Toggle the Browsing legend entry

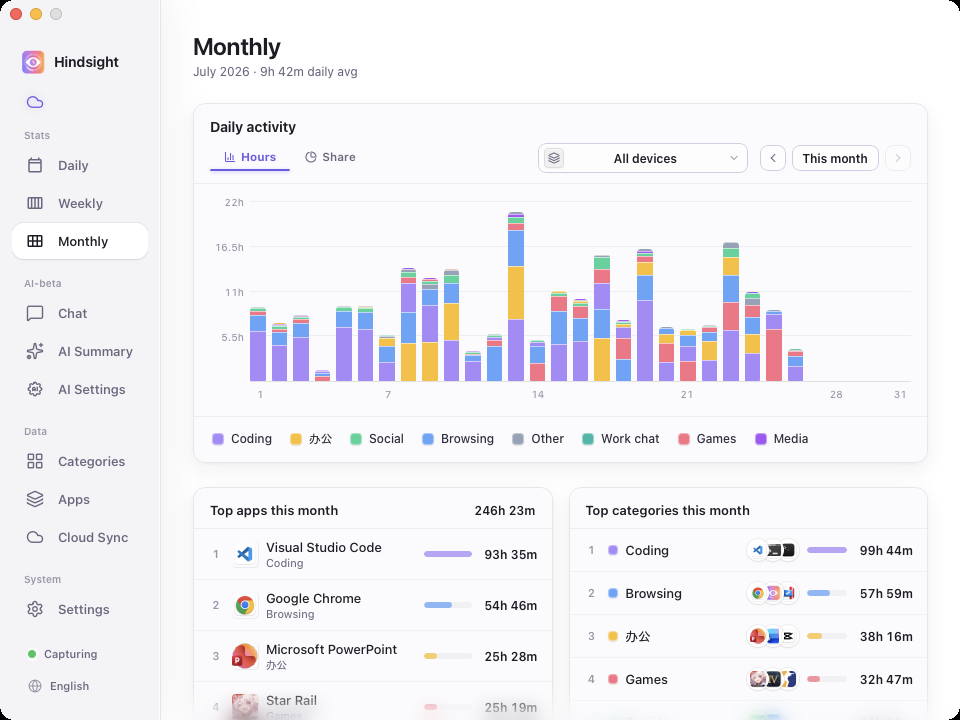tap(458, 439)
